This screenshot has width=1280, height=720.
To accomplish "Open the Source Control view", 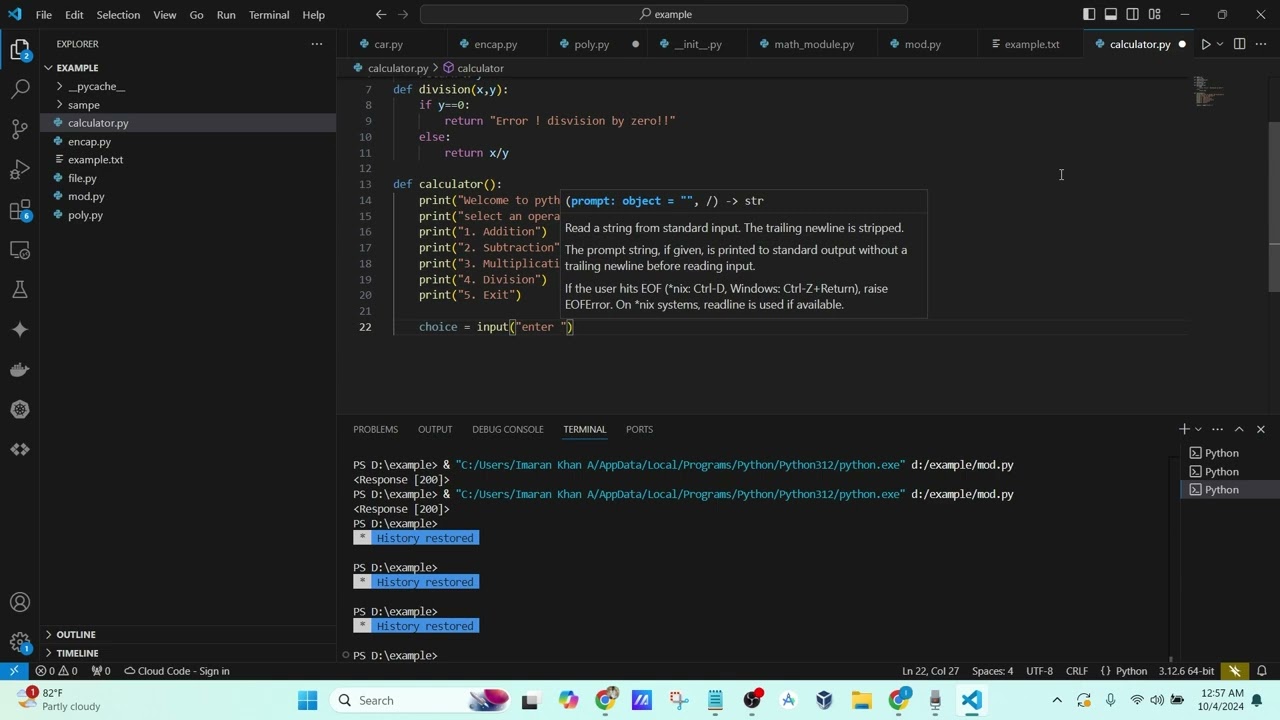I will tap(20, 129).
